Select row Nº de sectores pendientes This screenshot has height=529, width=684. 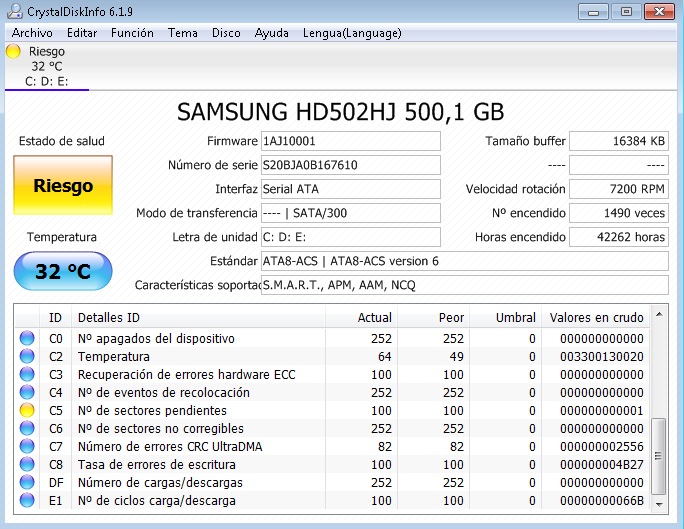[332, 410]
